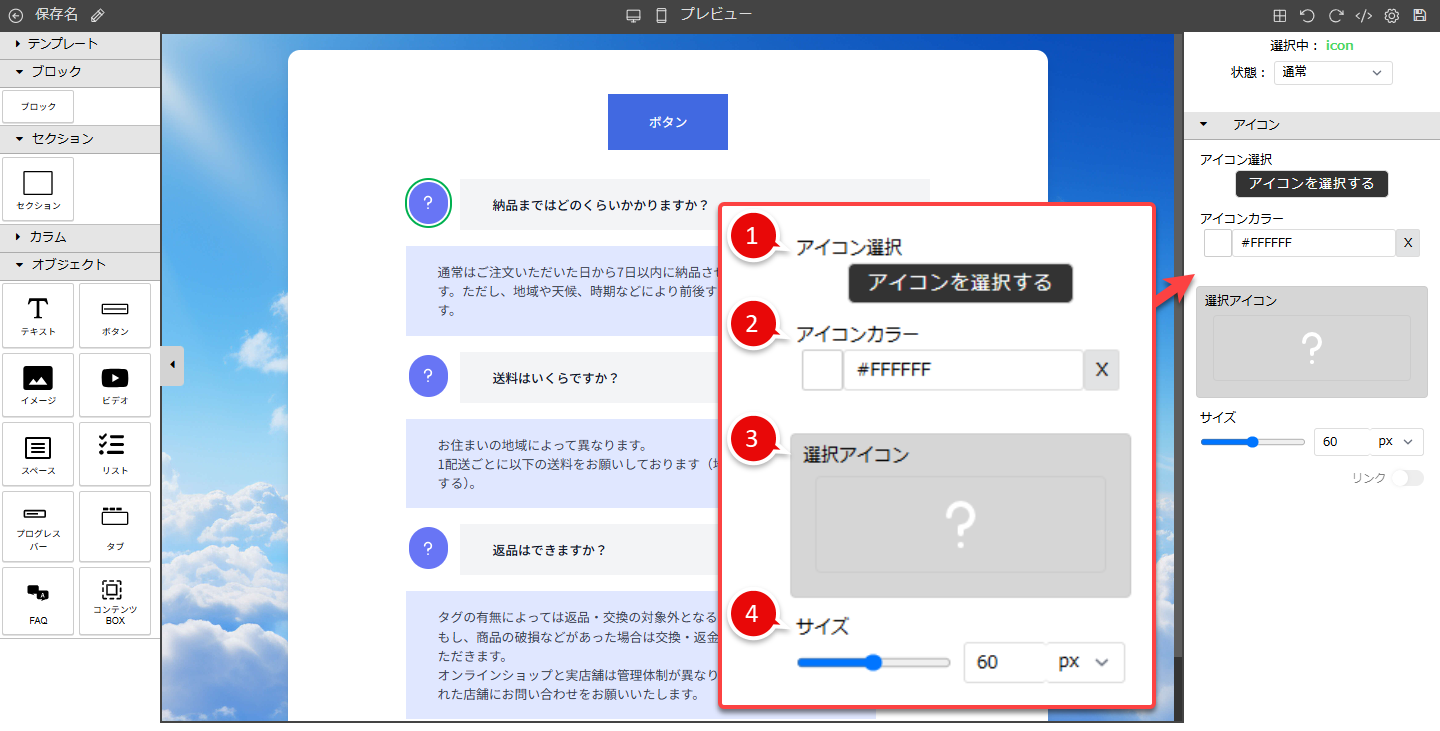Screen dimensions: 1440x731
Task: Click the undo icon in top toolbar
Action: [x=1307, y=16]
